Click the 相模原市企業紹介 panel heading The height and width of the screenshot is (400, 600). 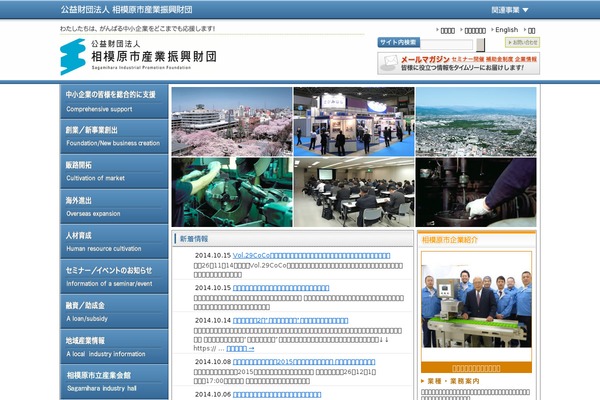tap(450, 240)
